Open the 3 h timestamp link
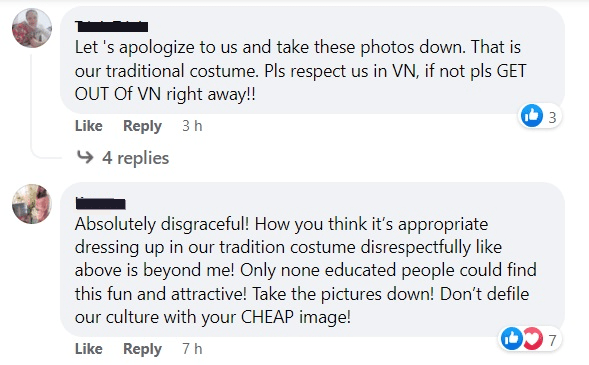The width and height of the screenshot is (589, 365). click(192, 126)
